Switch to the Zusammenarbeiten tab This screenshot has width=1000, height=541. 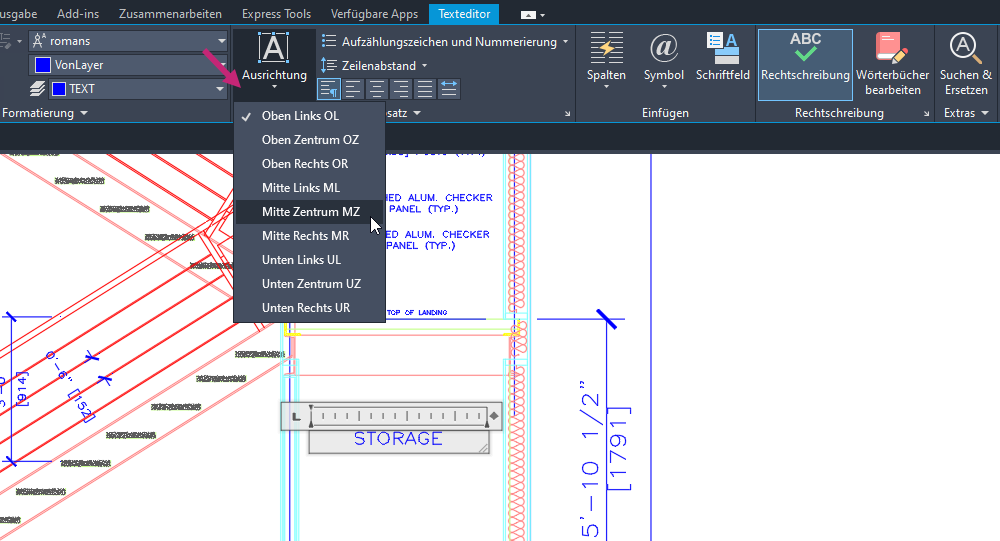(170, 13)
